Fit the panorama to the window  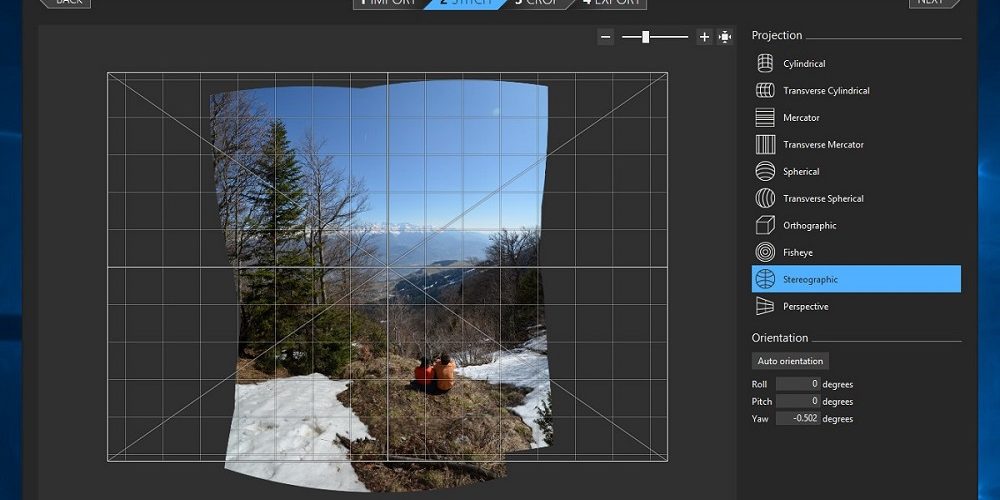[725, 37]
